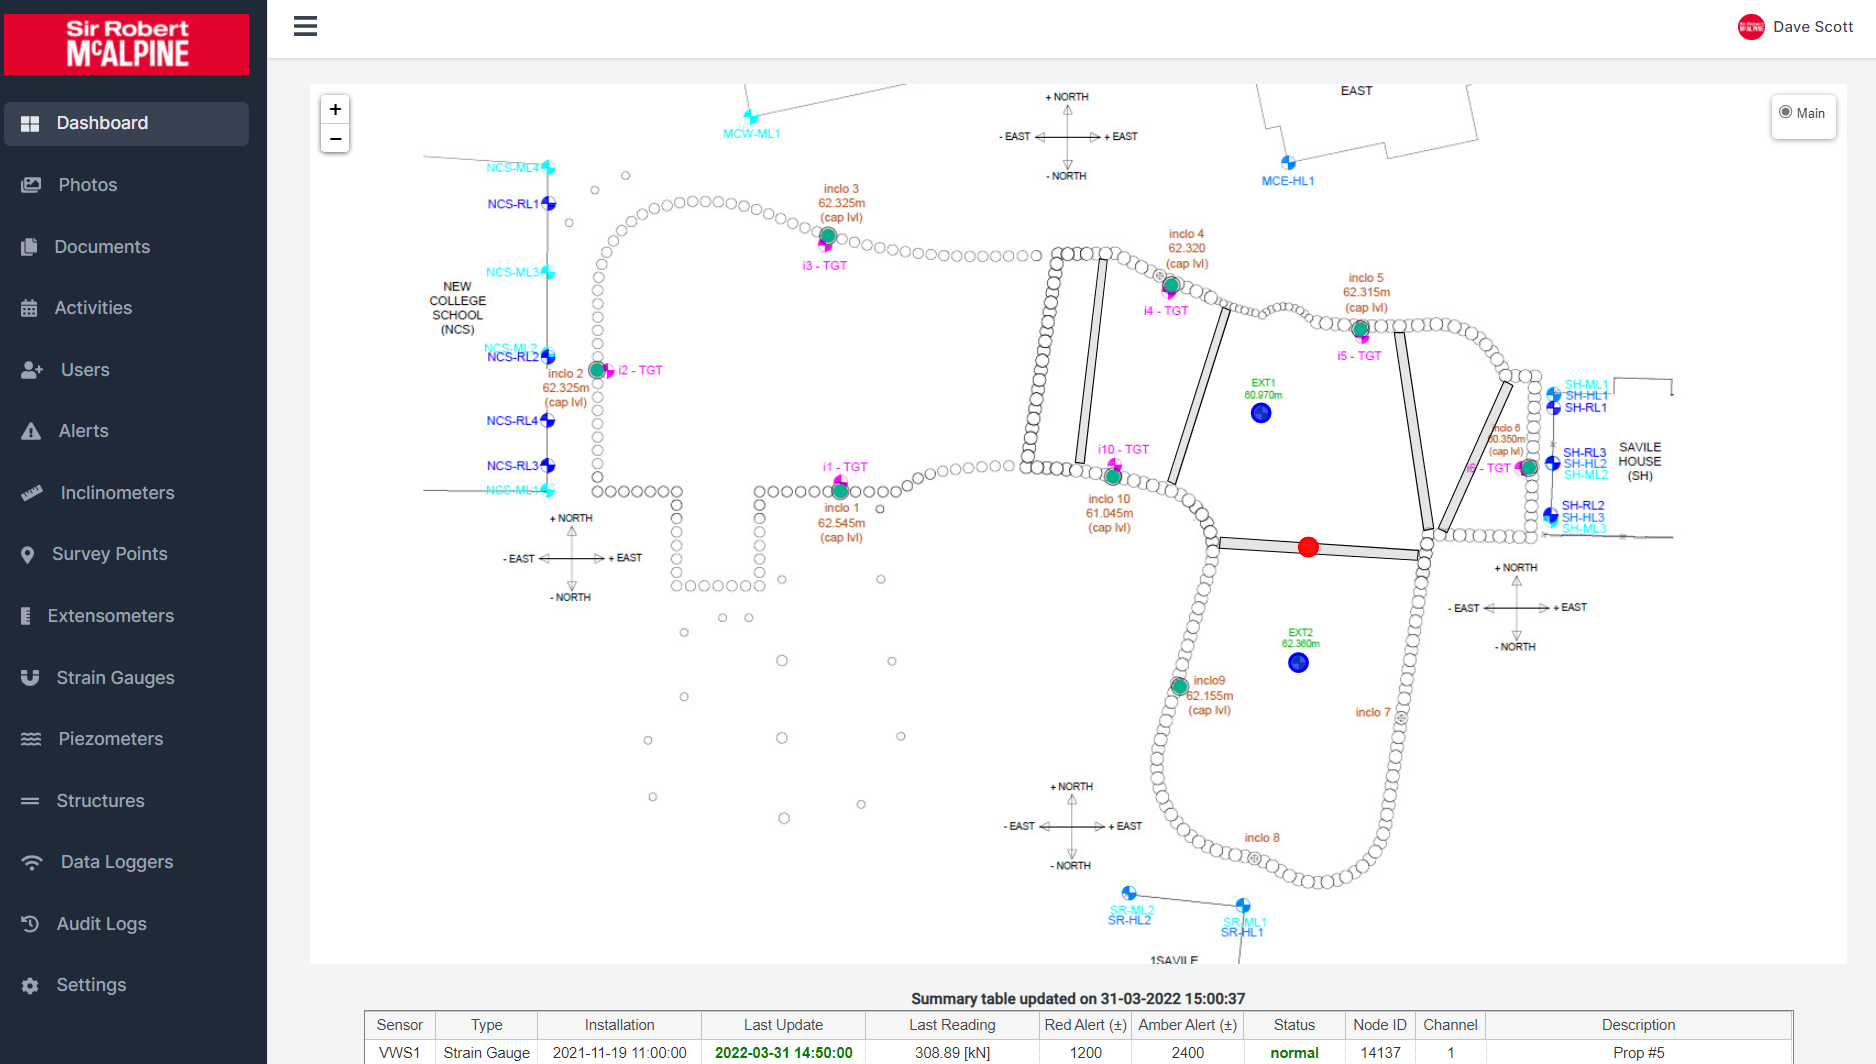Click the Survey Points pin icon
The width and height of the screenshot is (1876, 1064).
tap(28, 555)
